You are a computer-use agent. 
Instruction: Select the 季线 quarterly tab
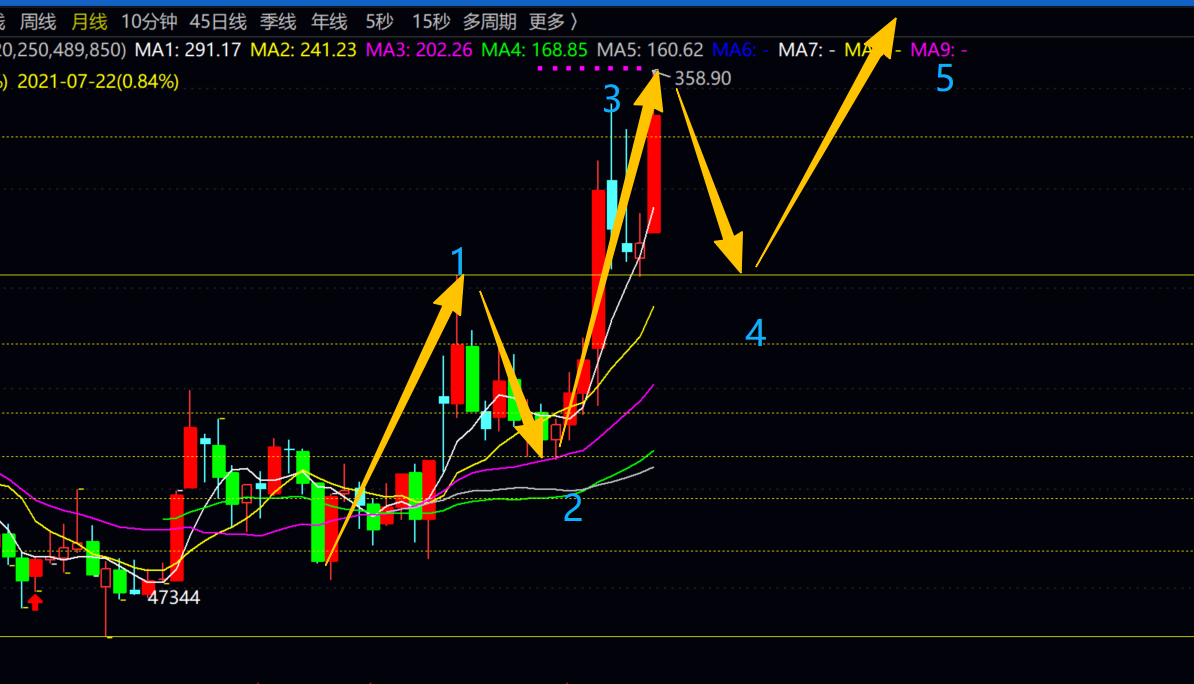pos(278,21)
